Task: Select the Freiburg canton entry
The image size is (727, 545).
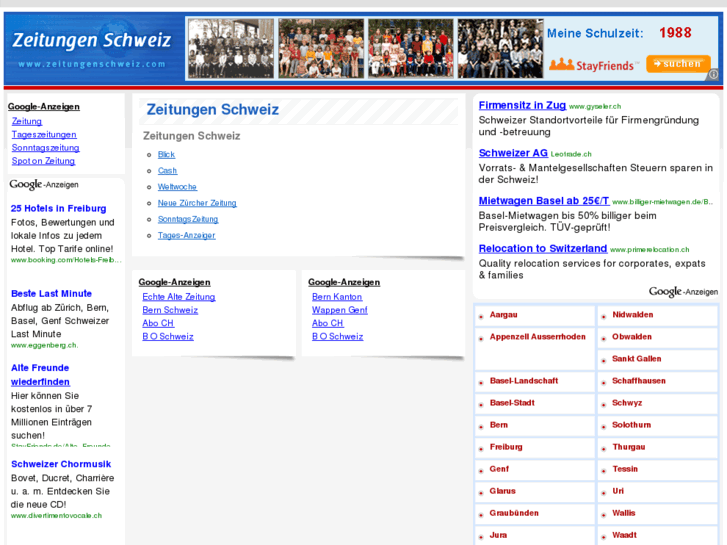Action: 506,447
